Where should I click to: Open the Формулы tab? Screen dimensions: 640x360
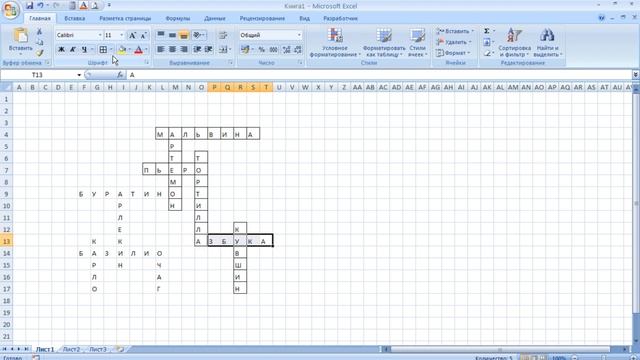coord(178,18)
